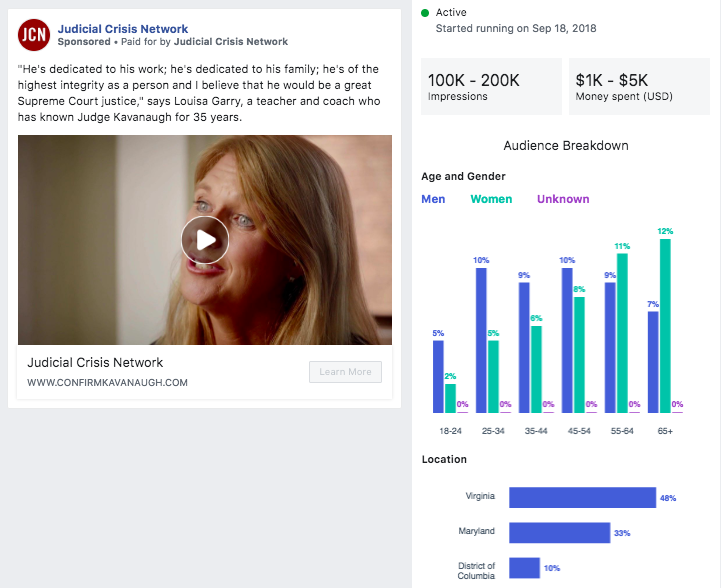
Task: Click the green Active status dot
Action: pos(425,13)
